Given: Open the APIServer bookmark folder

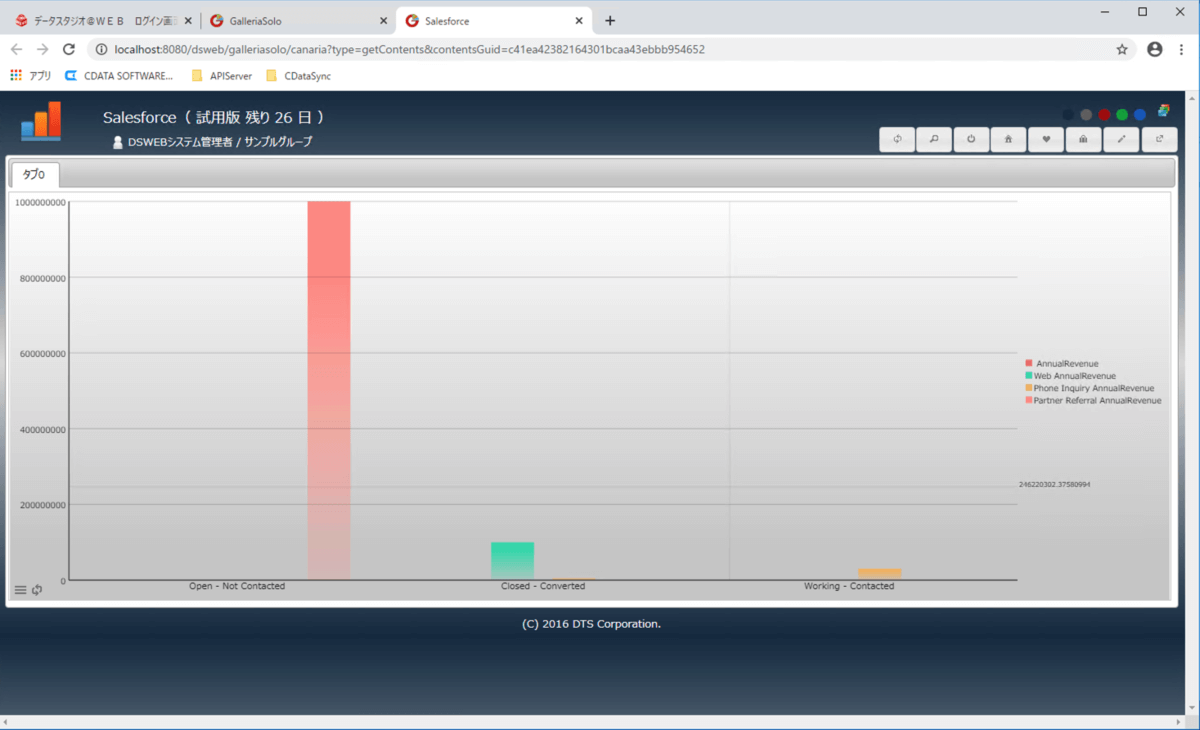Looking at the screenshot, I should click(221, 75).
